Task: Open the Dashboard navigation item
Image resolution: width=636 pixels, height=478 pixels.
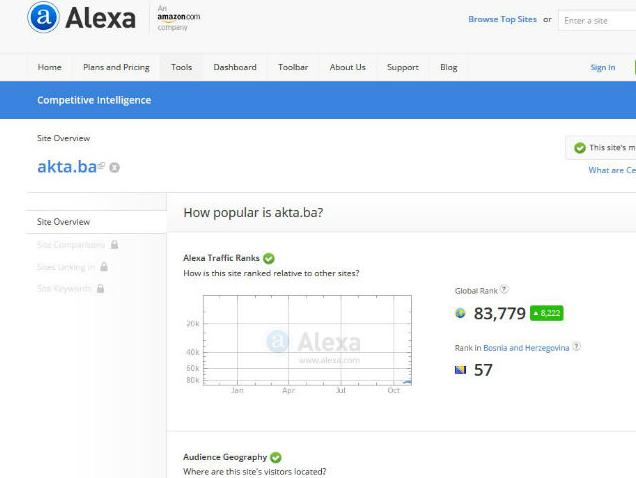Action: click(235, 67)
